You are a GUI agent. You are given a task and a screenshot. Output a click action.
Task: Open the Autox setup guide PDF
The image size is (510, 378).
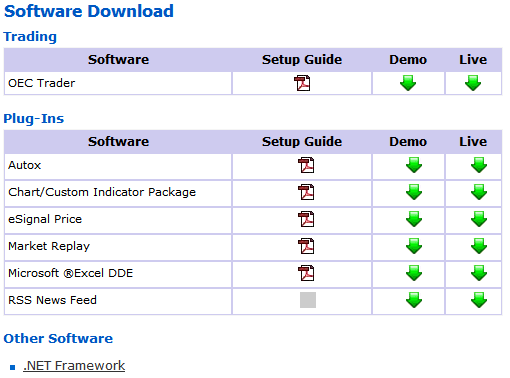tap(306, 165)
